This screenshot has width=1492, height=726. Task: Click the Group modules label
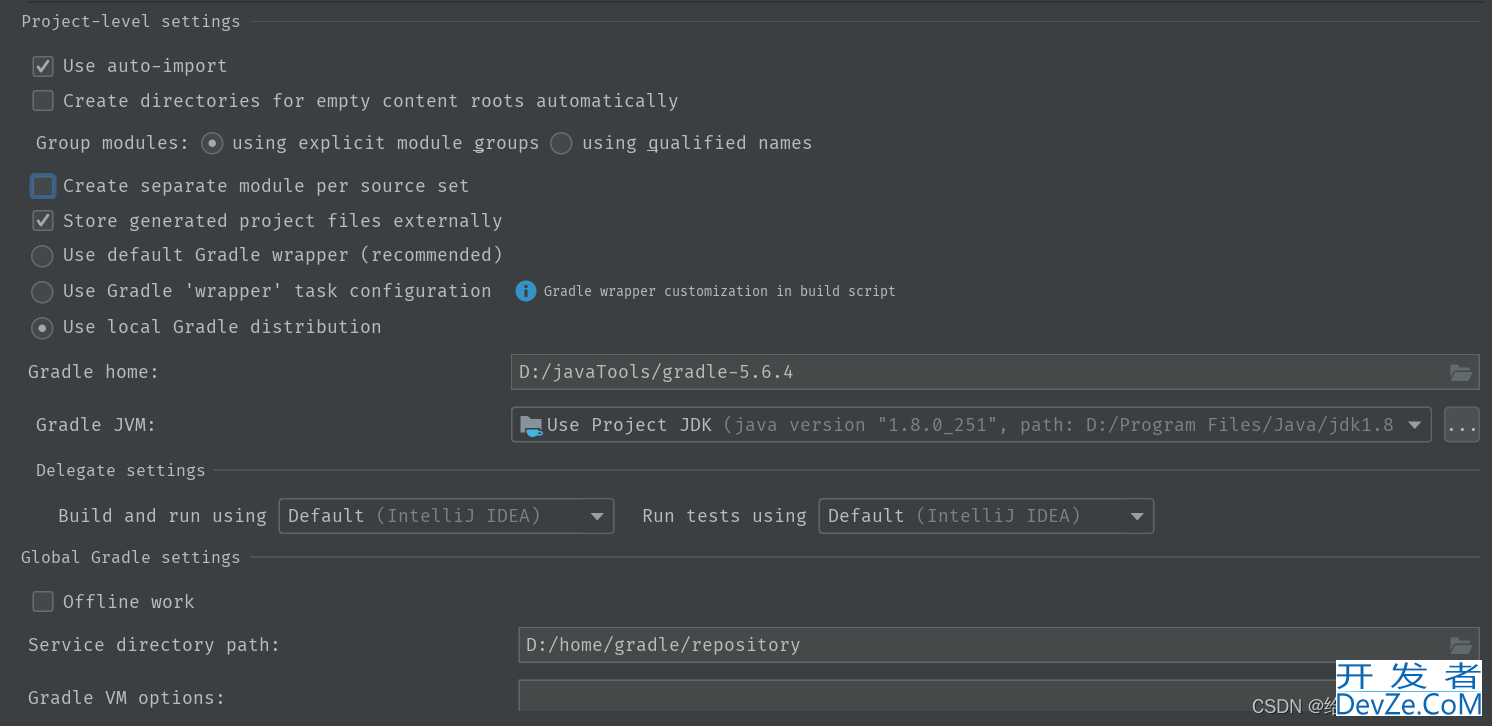(112, 143)
